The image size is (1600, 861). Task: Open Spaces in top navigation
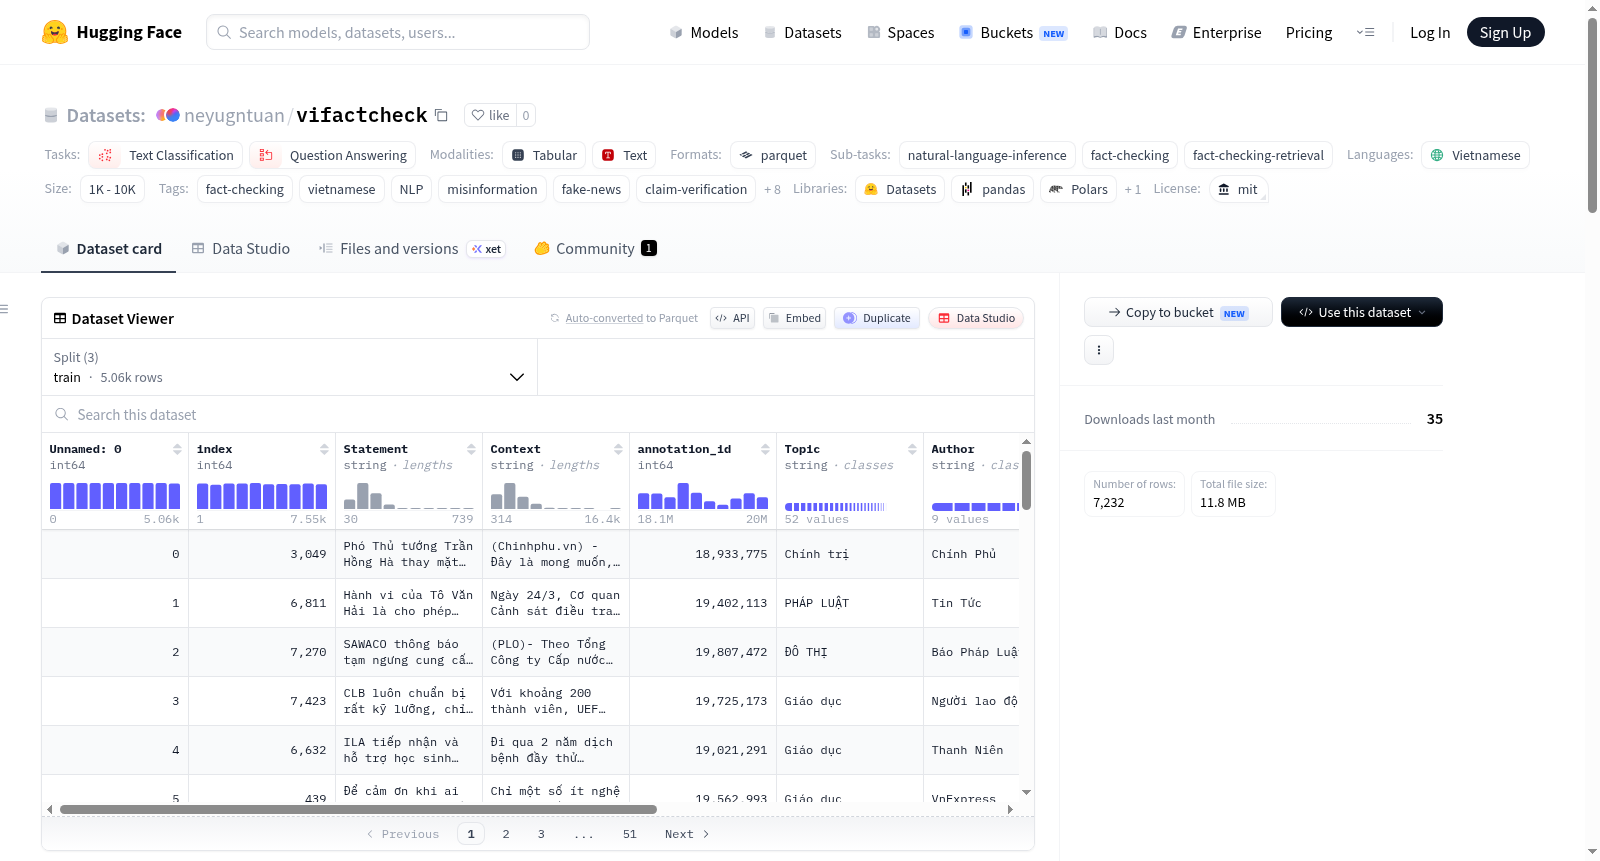pyautogui.click(x=900, y=32)
